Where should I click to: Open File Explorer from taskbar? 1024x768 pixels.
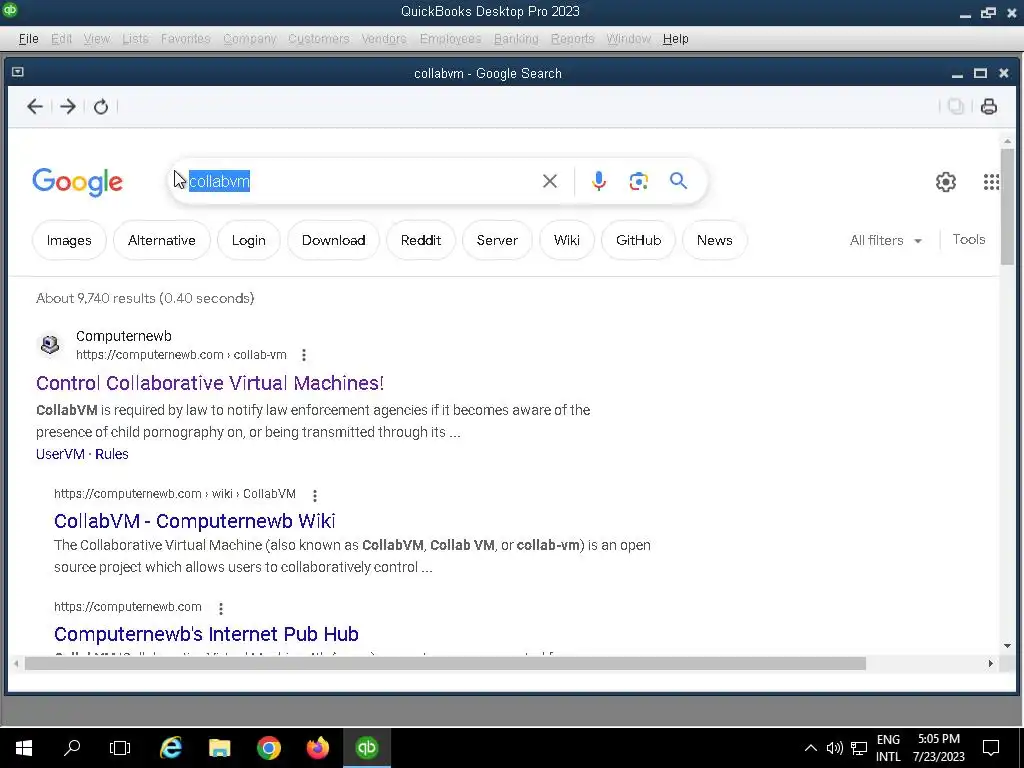pos(219,748)
